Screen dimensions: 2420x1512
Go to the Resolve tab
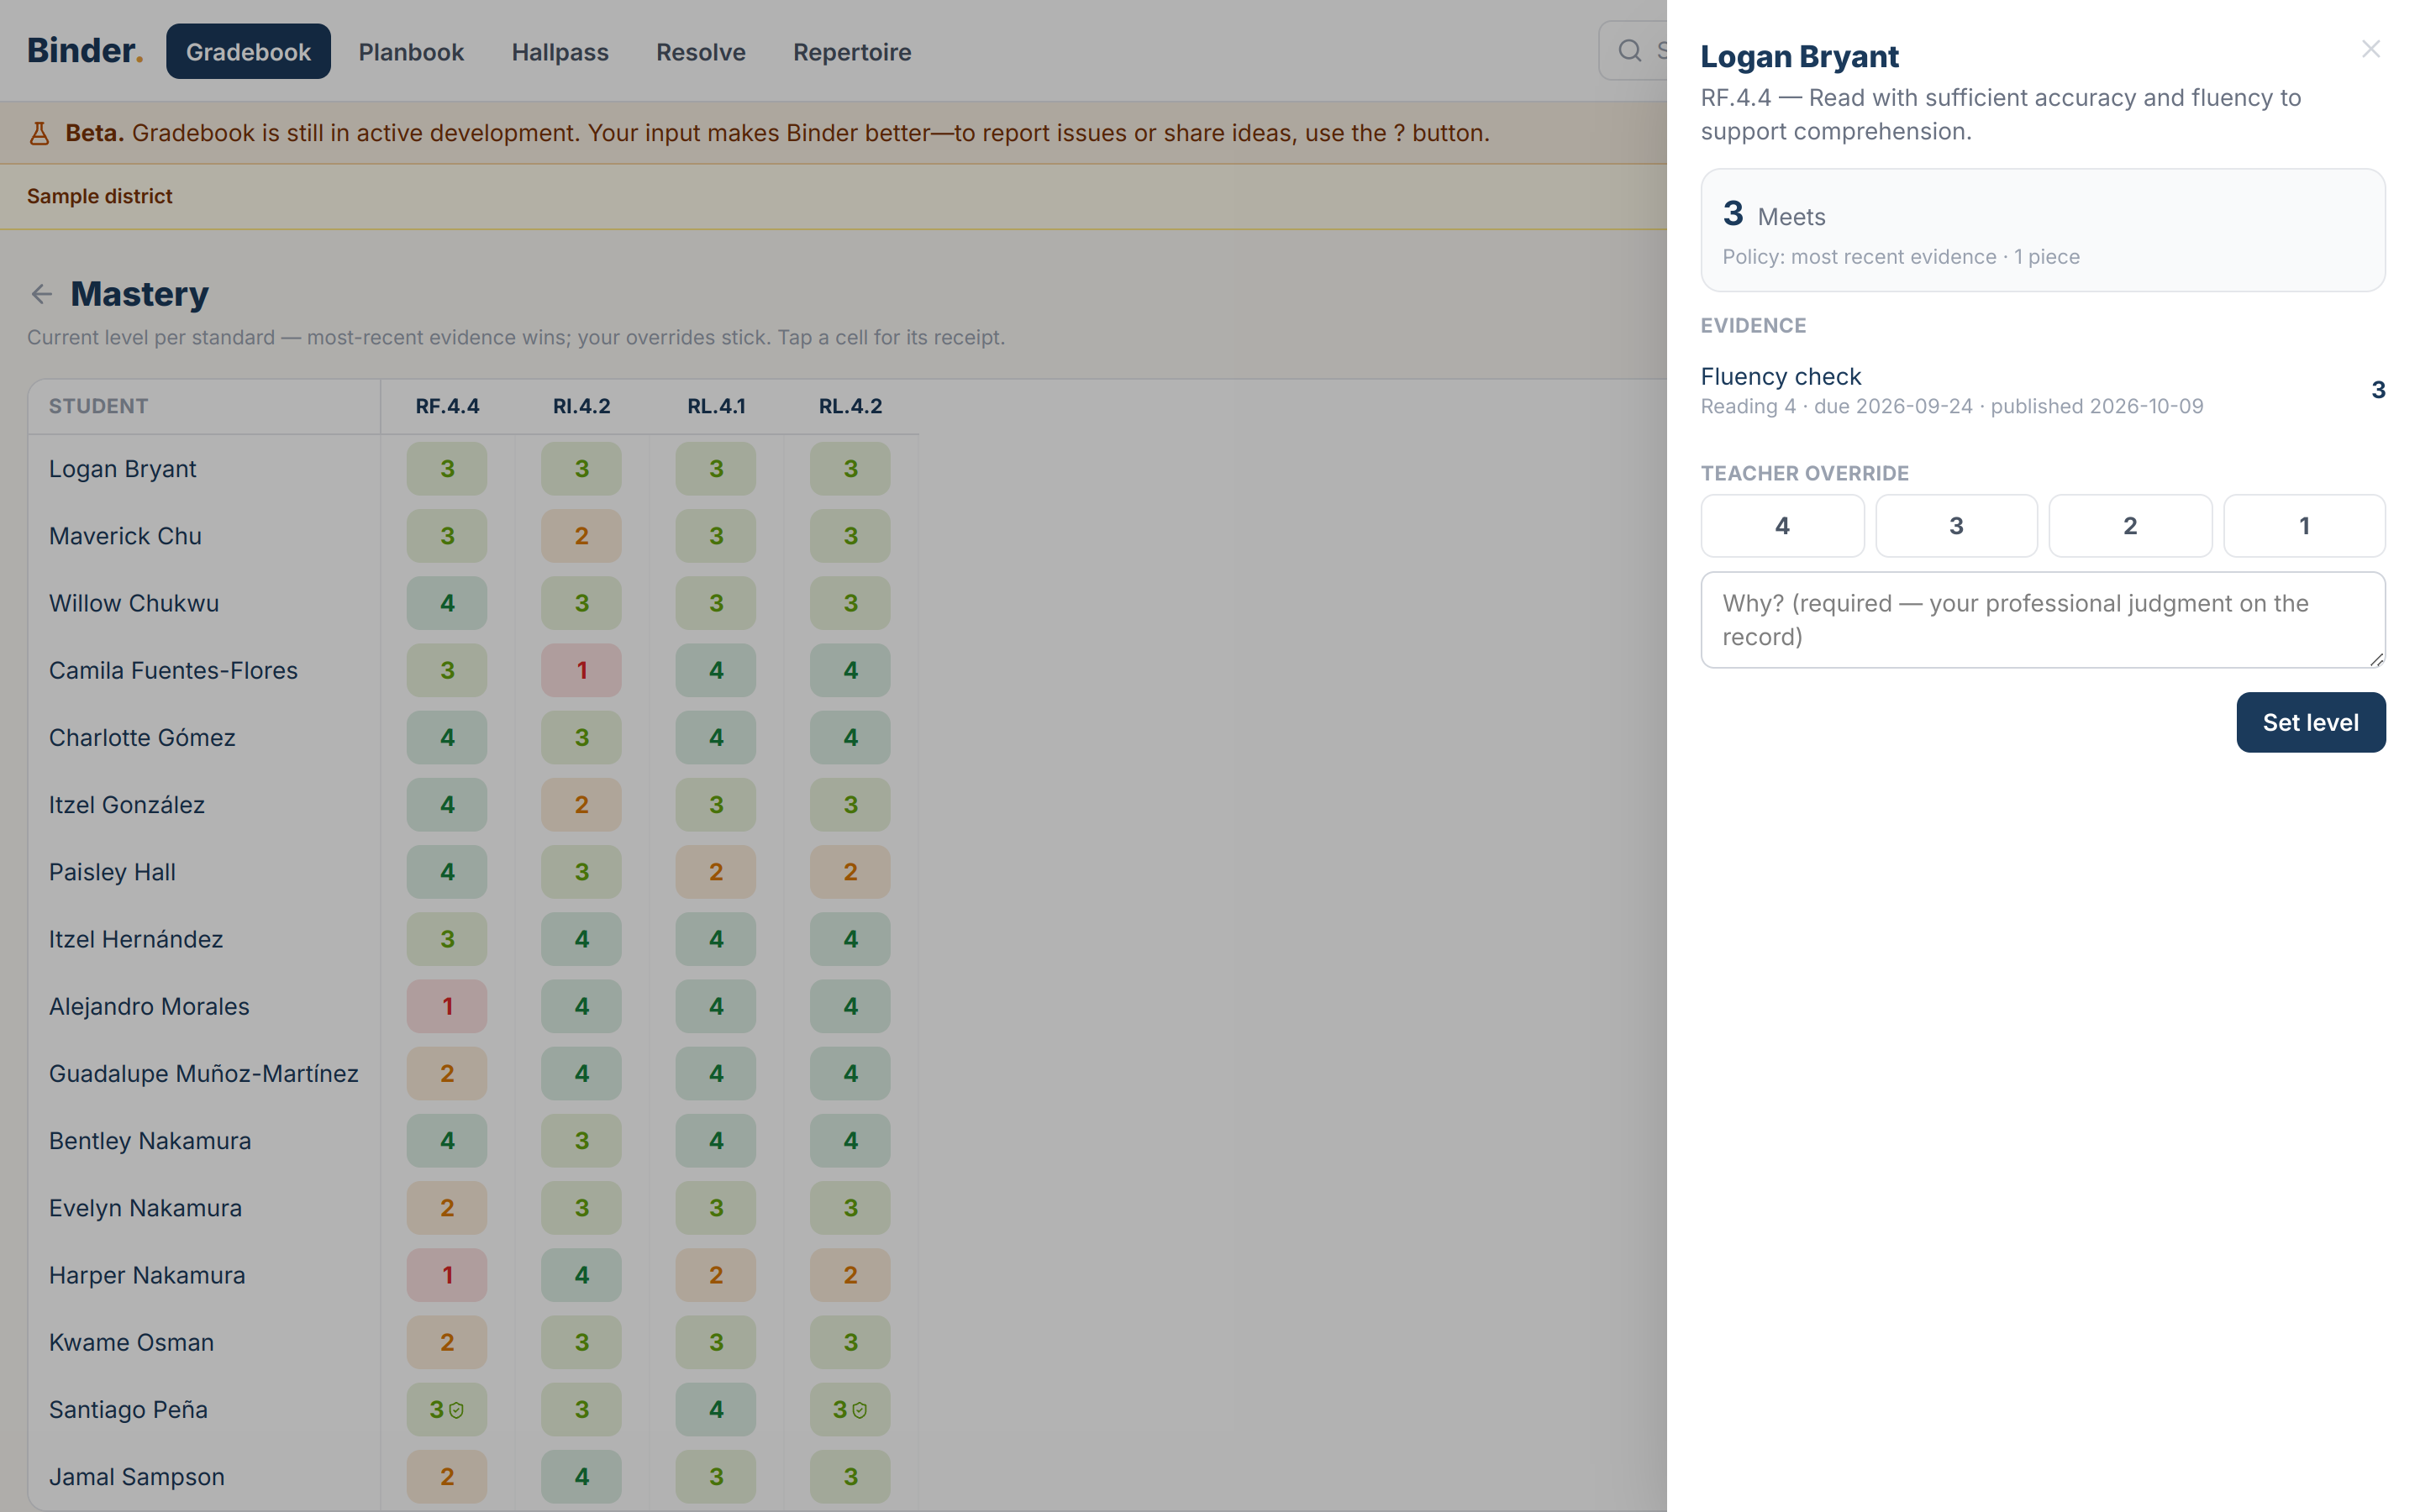[701, 51]
